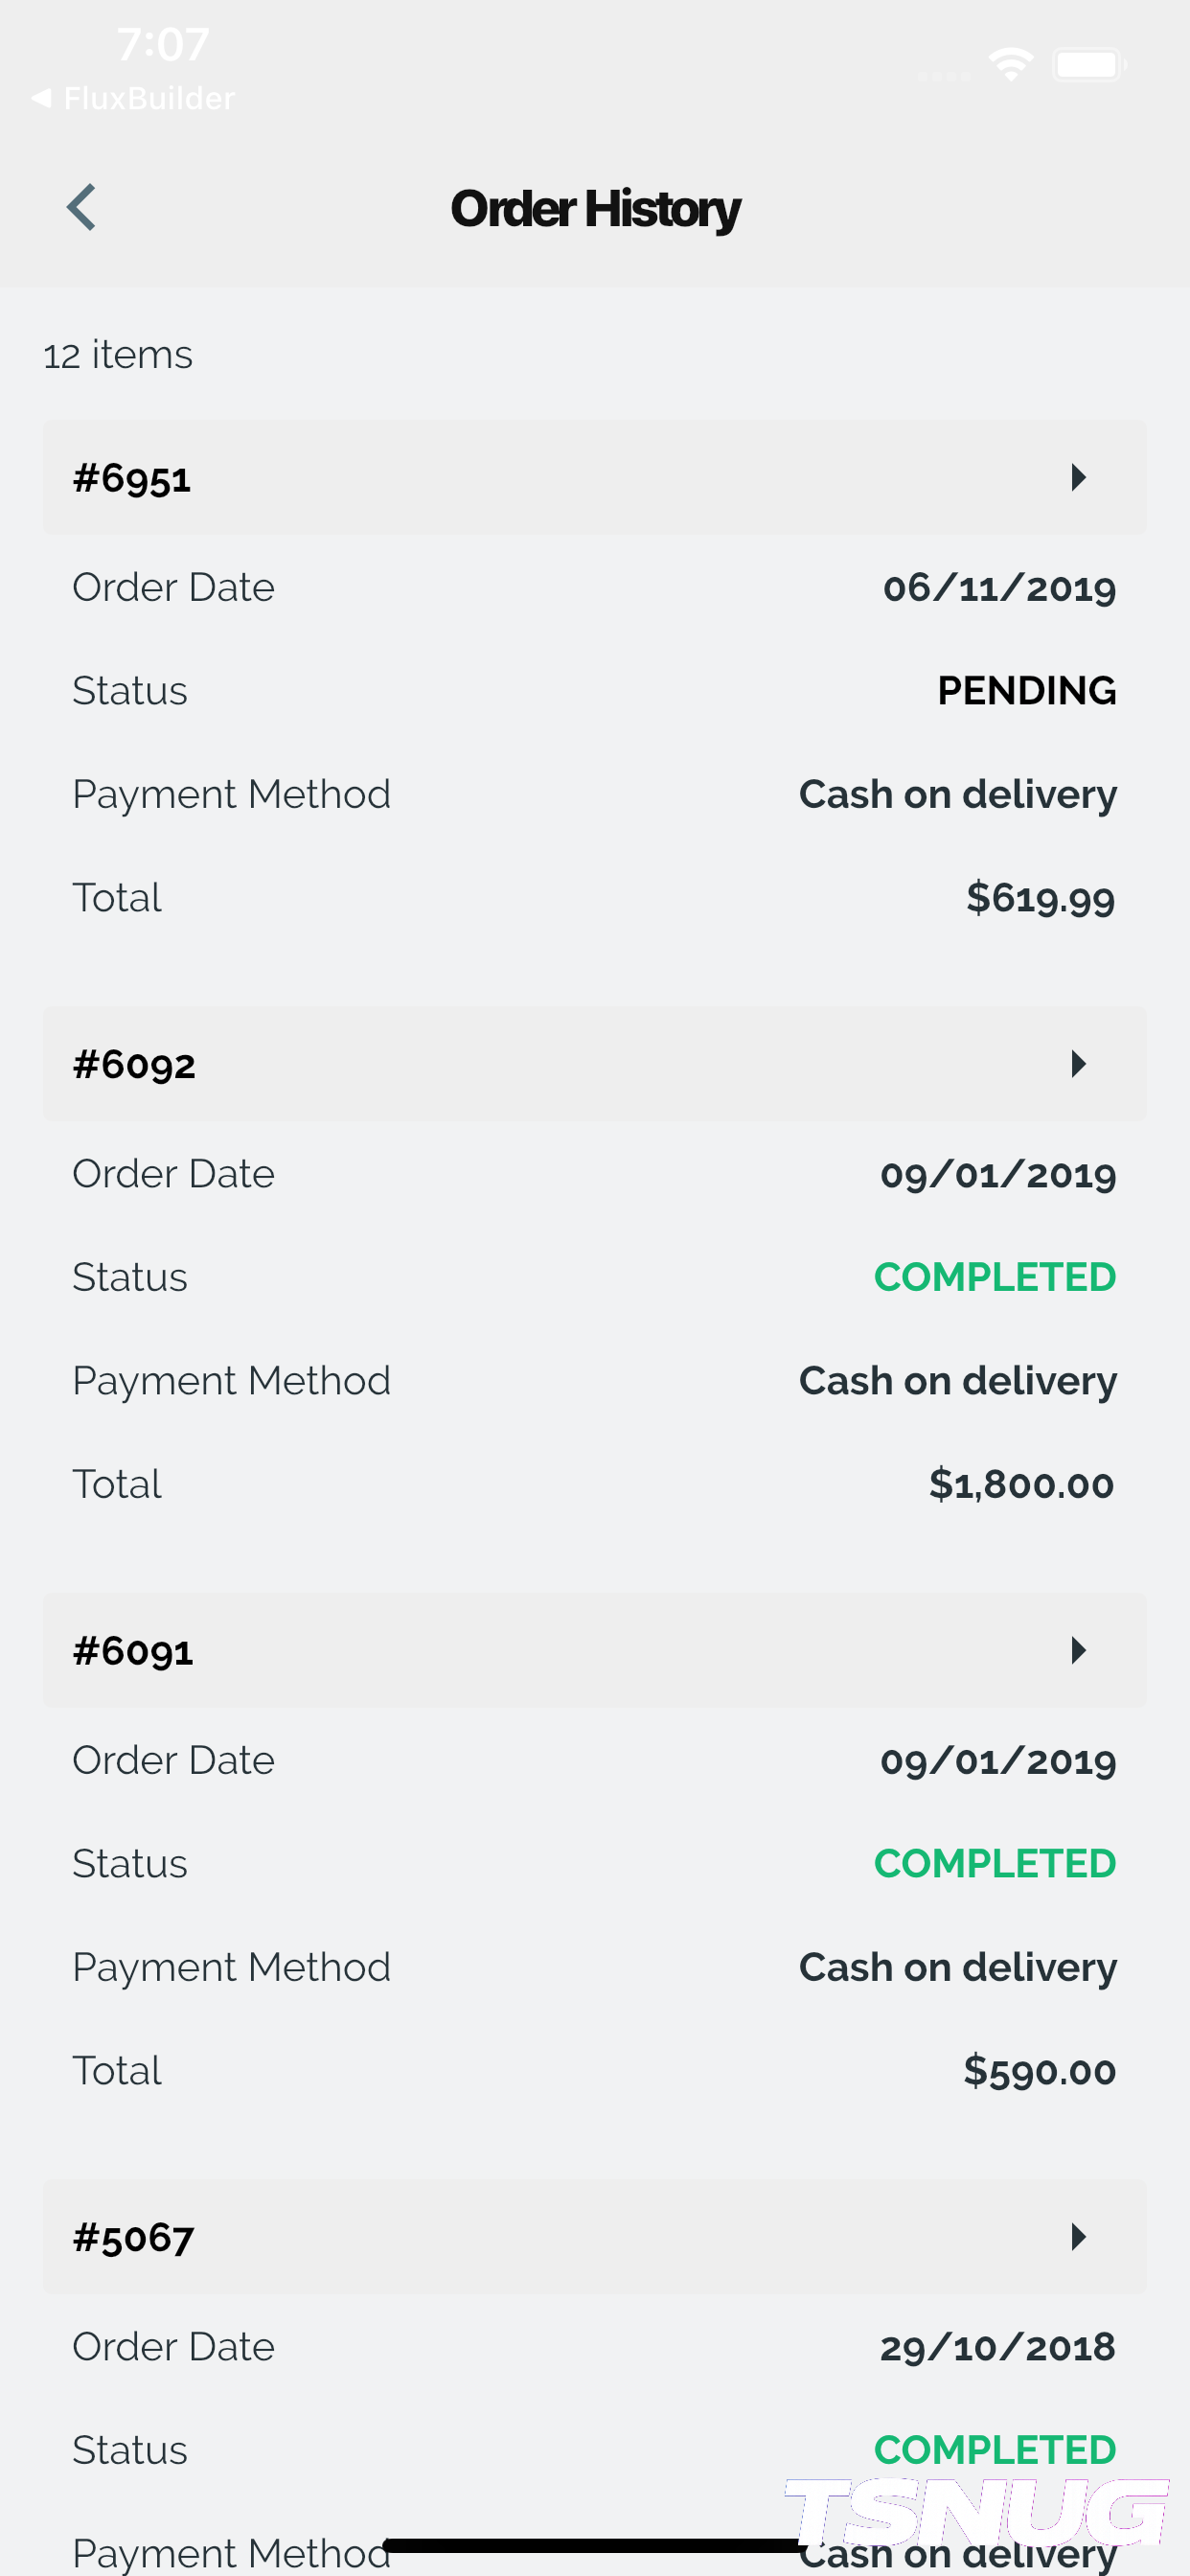Tap the $619.99 total amount
Viewport: 1190px width, 2576px height.
1040,898
